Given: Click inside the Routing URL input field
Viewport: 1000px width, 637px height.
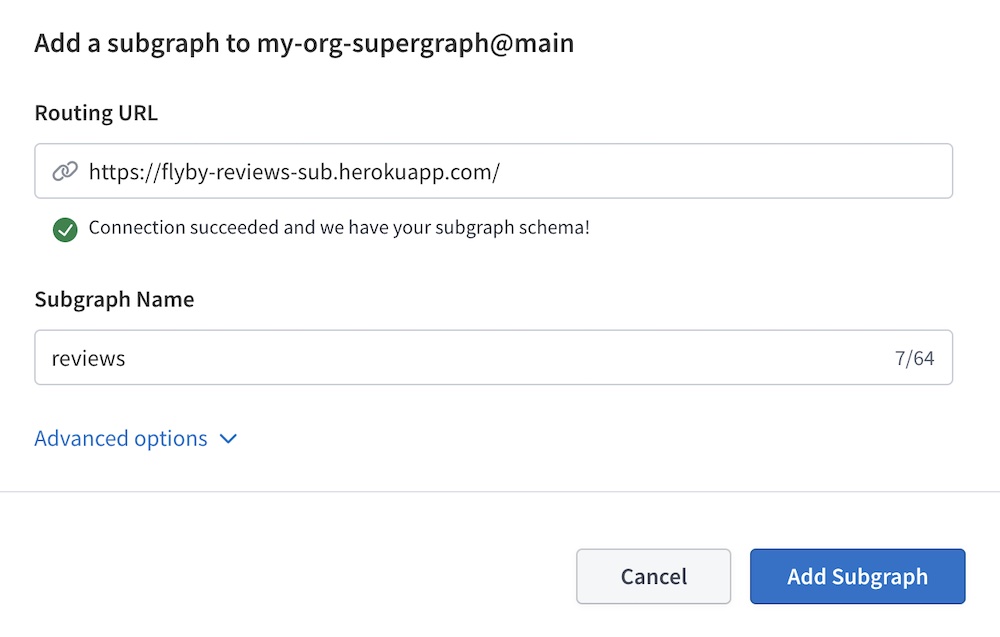Looking at the screenshot, I should 400,171.
